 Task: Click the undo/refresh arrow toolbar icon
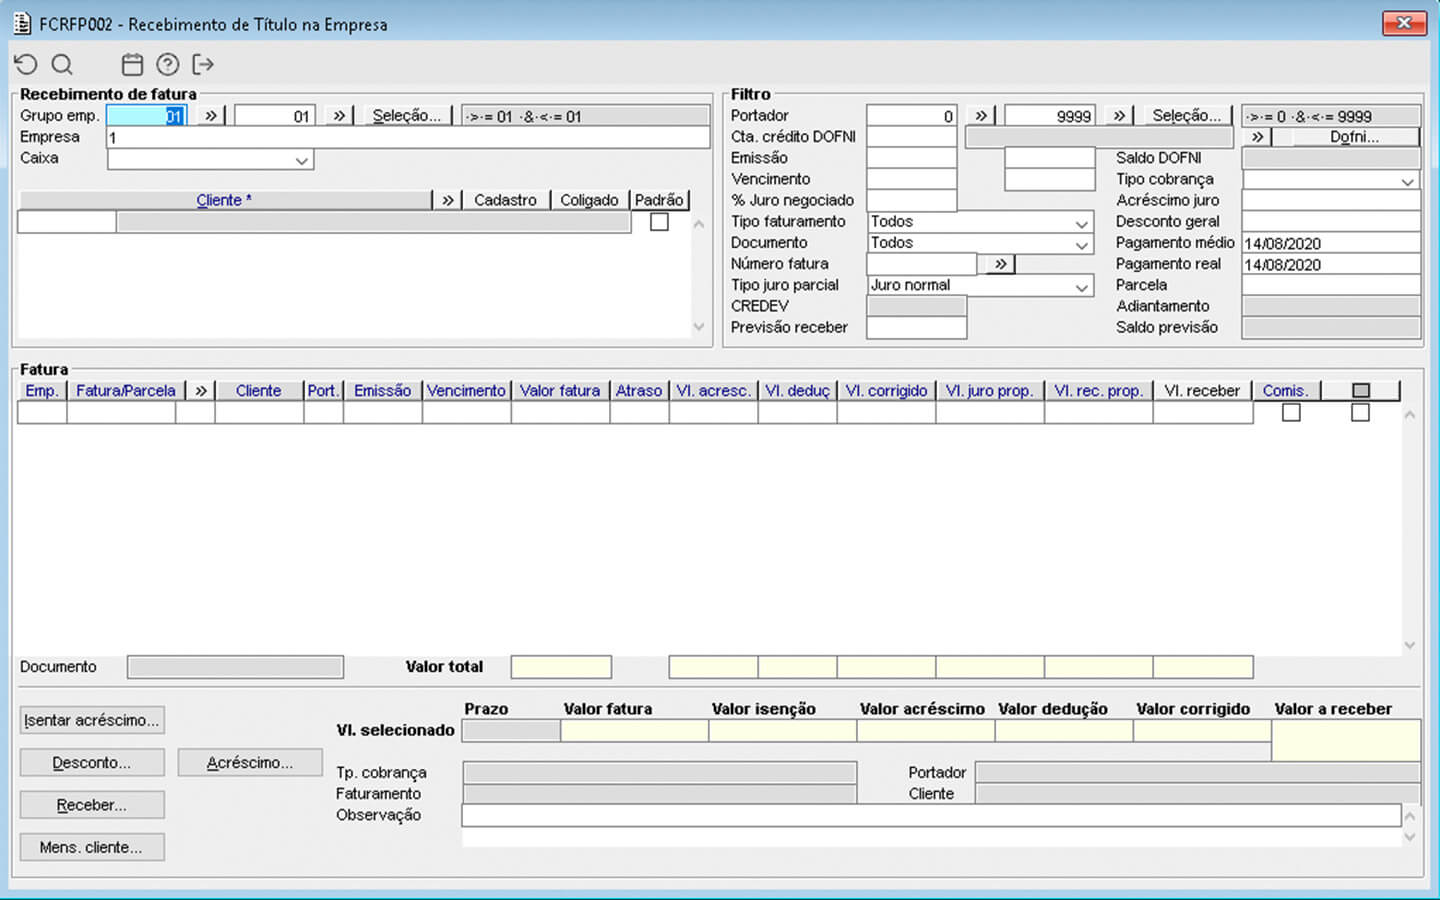coord(26,65)
